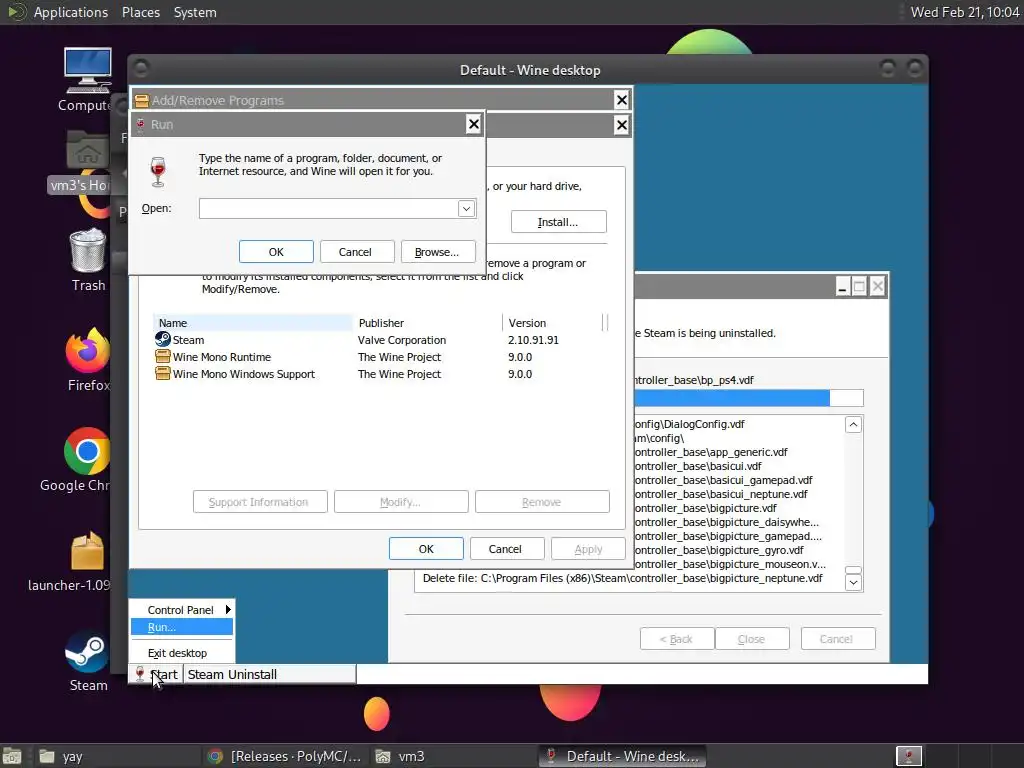Viewport: 1024px width, 768px height.
Task: Expand the Control Panel submenu arrow
Action: coord(228,609)
